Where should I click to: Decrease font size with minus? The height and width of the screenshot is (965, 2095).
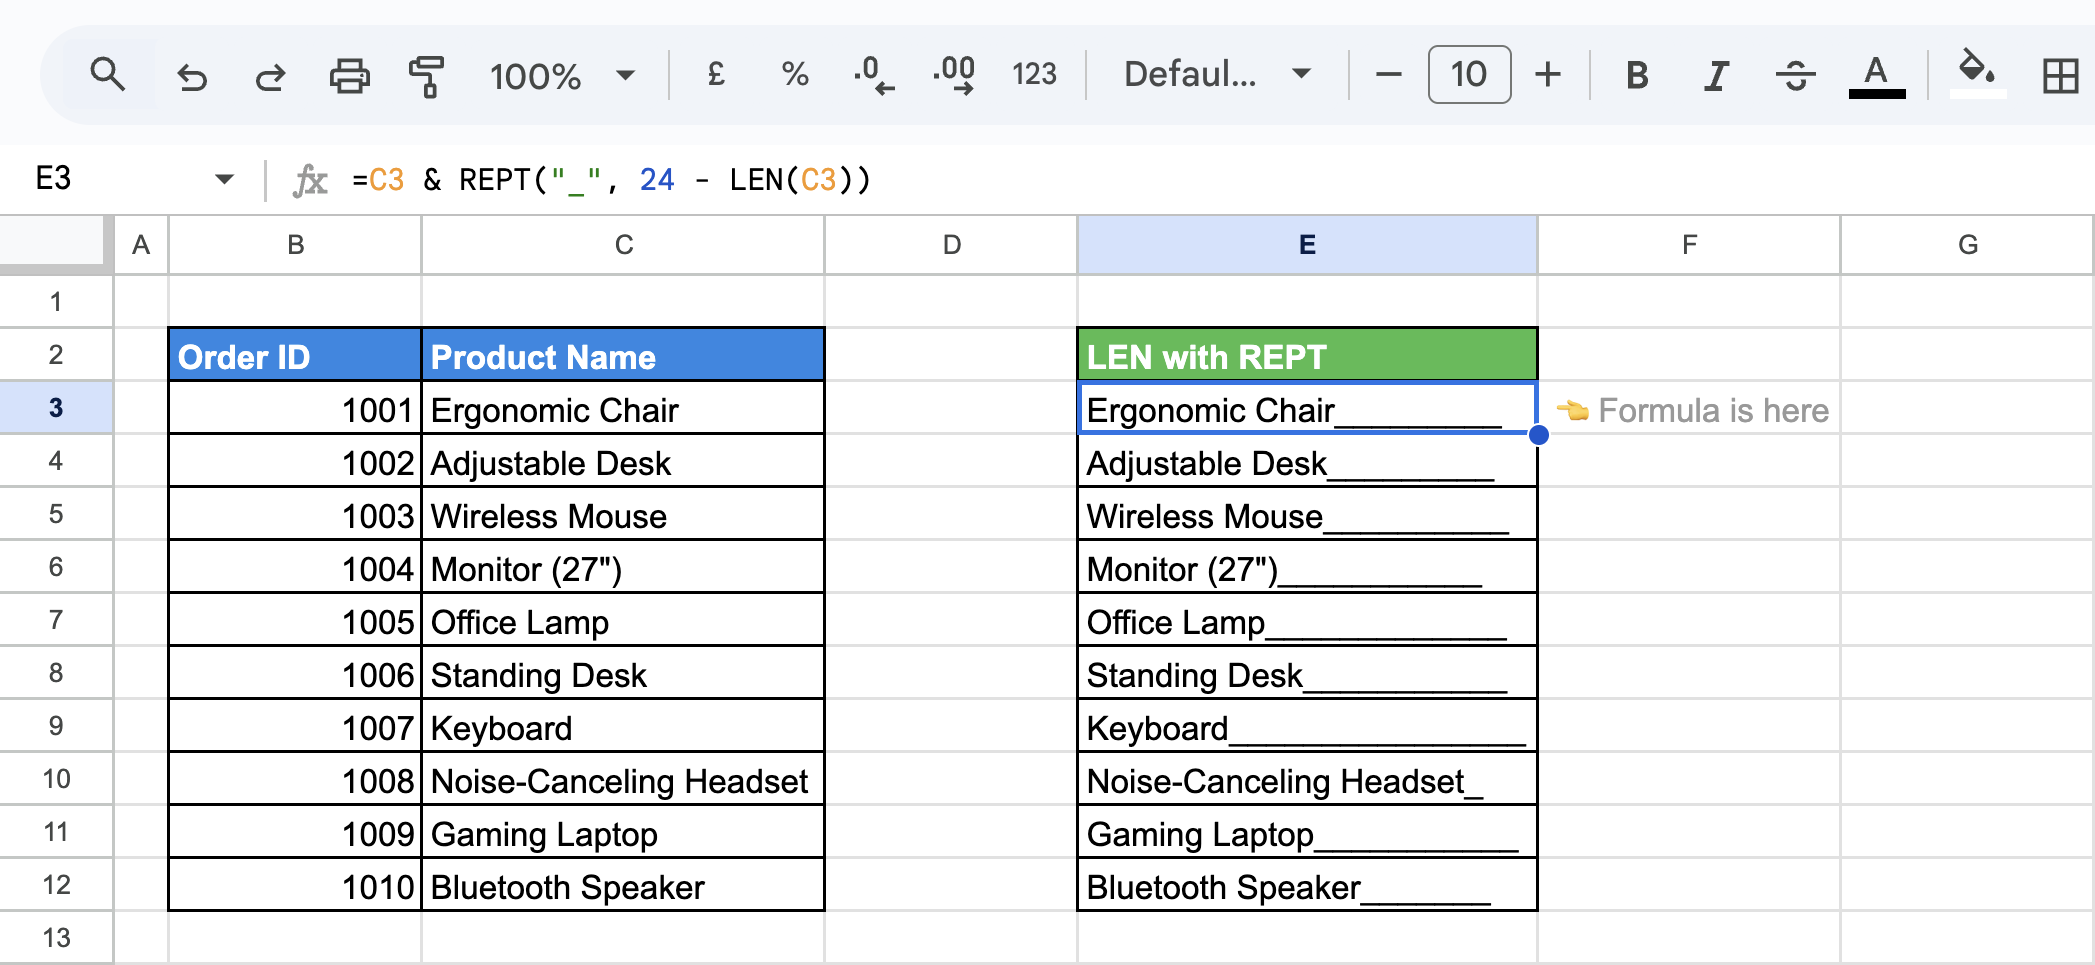pyautogui.click(x=1388, y=75)
